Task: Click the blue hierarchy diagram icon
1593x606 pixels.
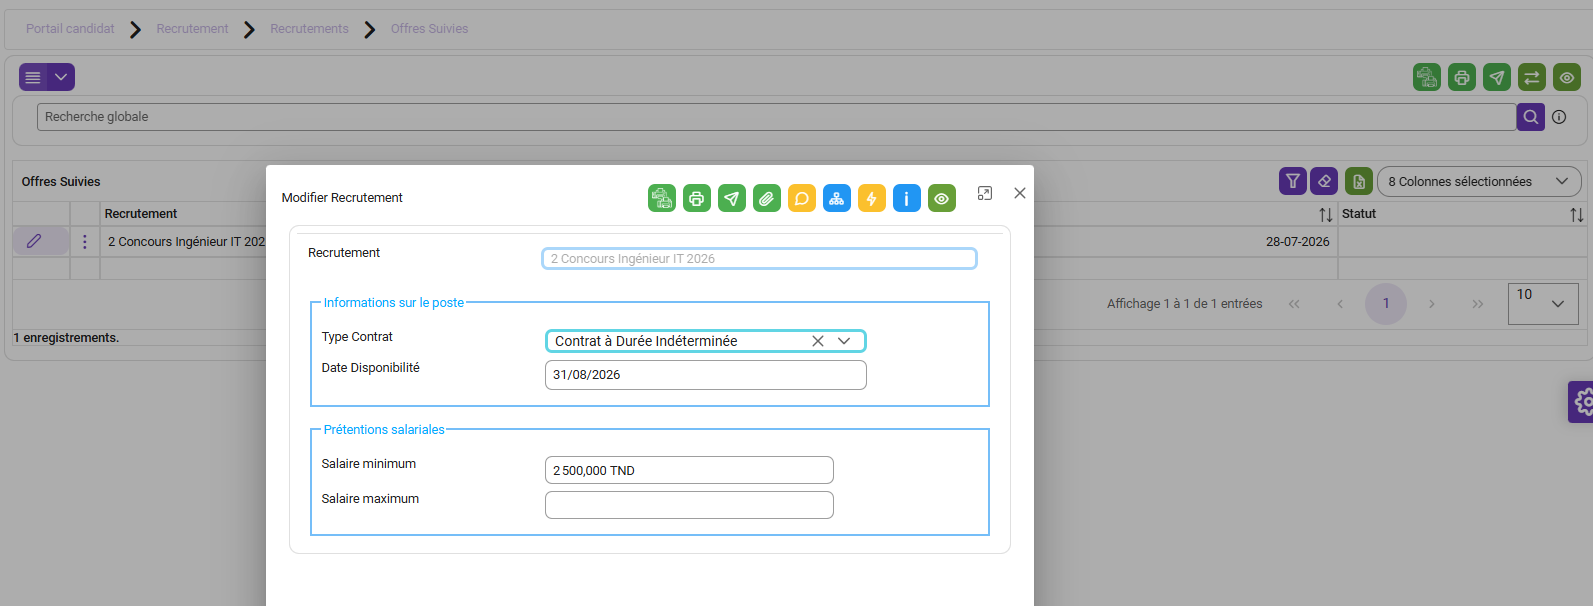Action: [837, 198]
